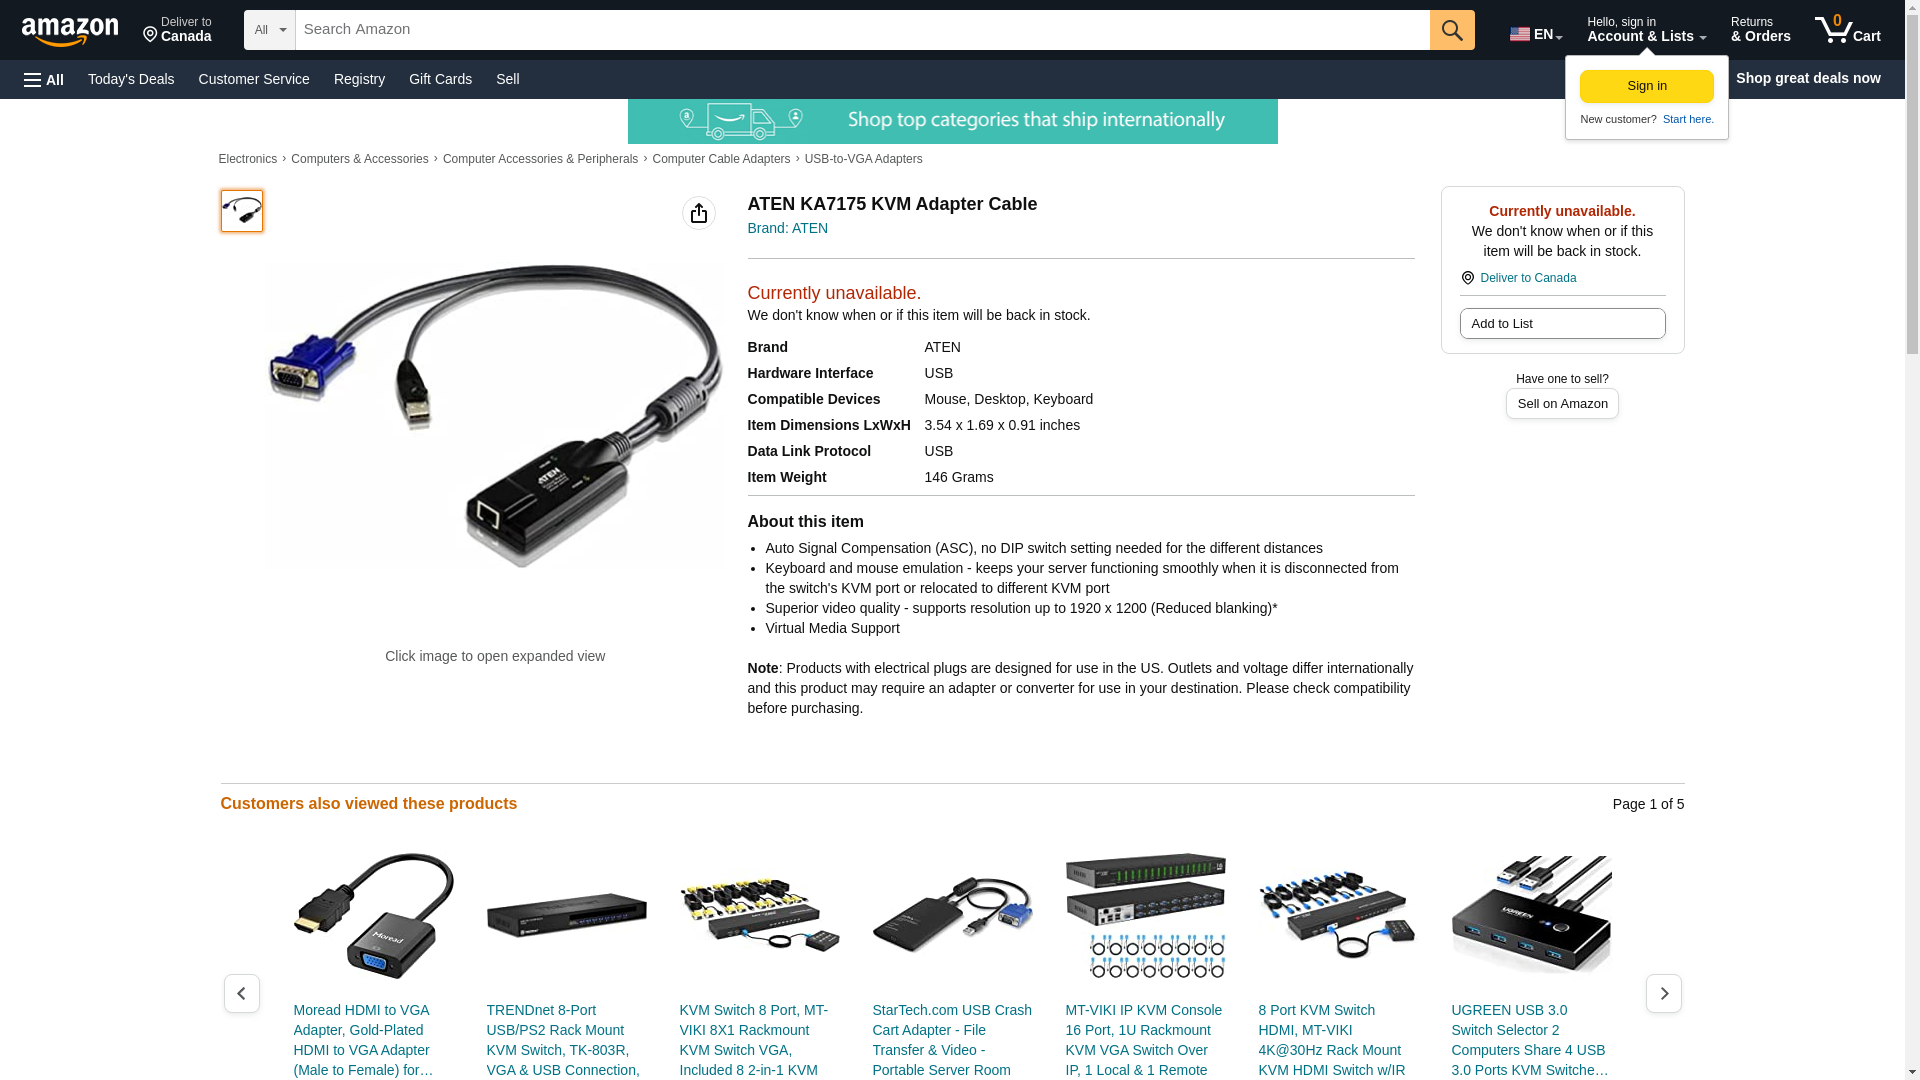The height and width of the screenshot is (1080, 1920).
Task: Show next carousel page arrow
Action: pos(1664,993)
